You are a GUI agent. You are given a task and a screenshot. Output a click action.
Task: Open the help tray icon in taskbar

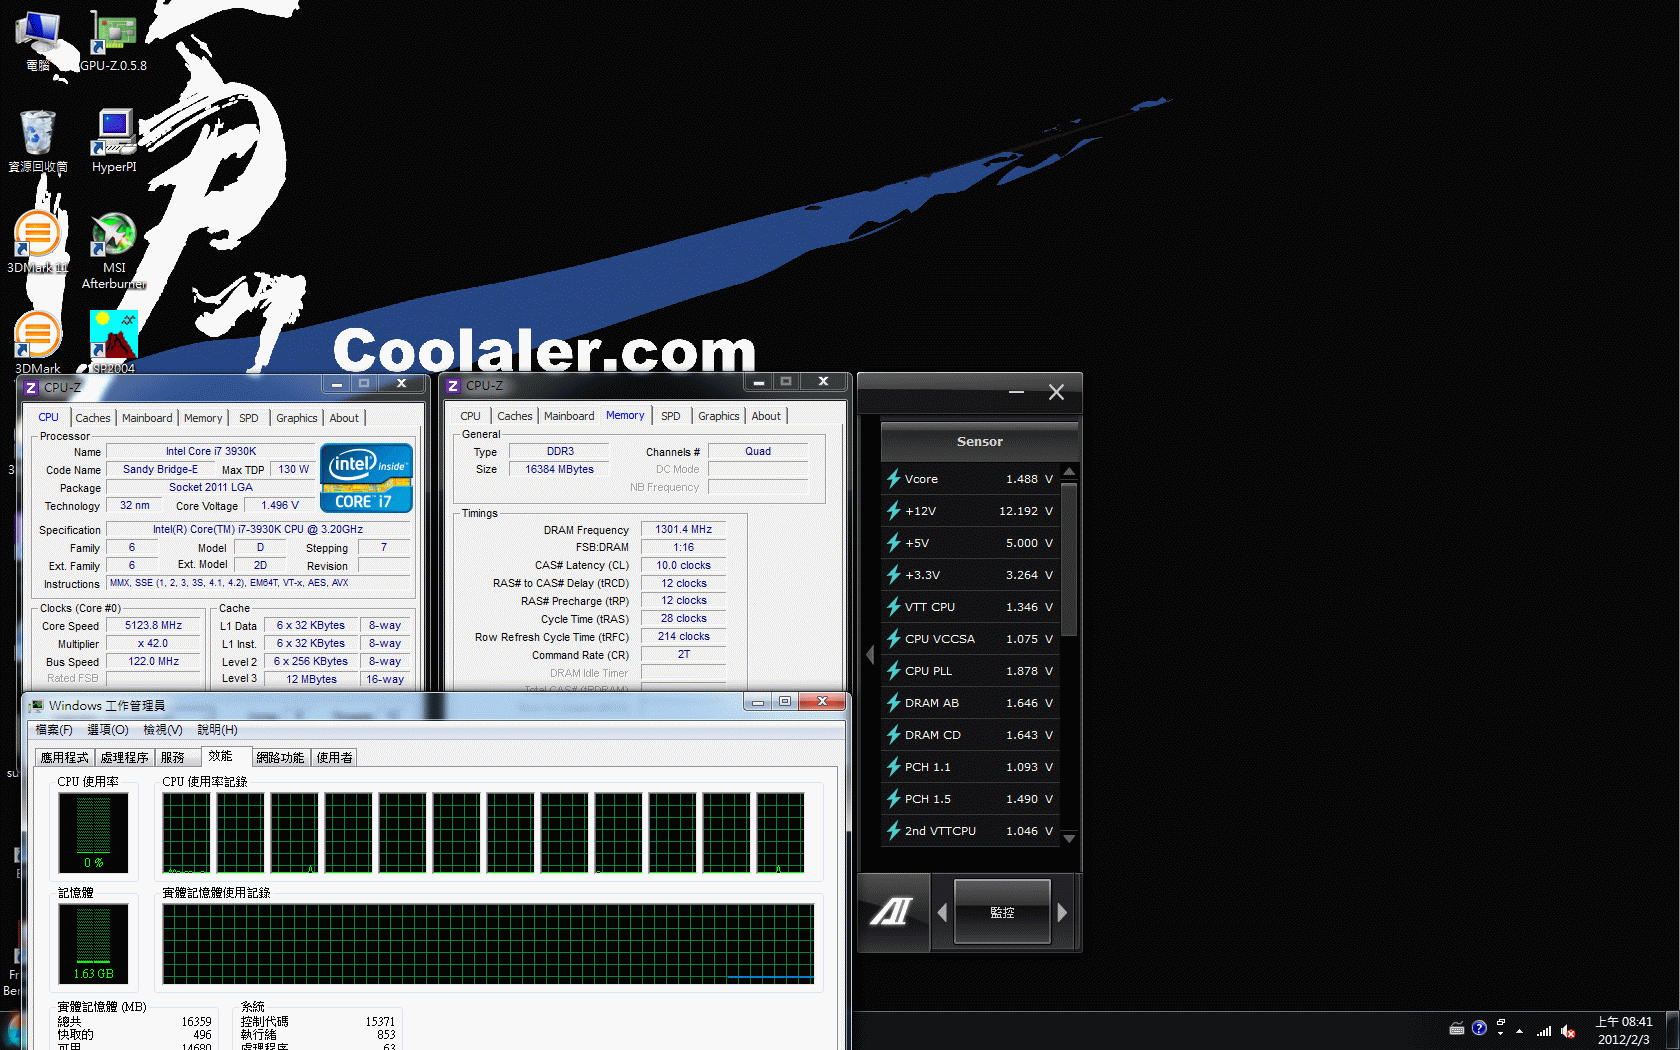(1480, 1028)
